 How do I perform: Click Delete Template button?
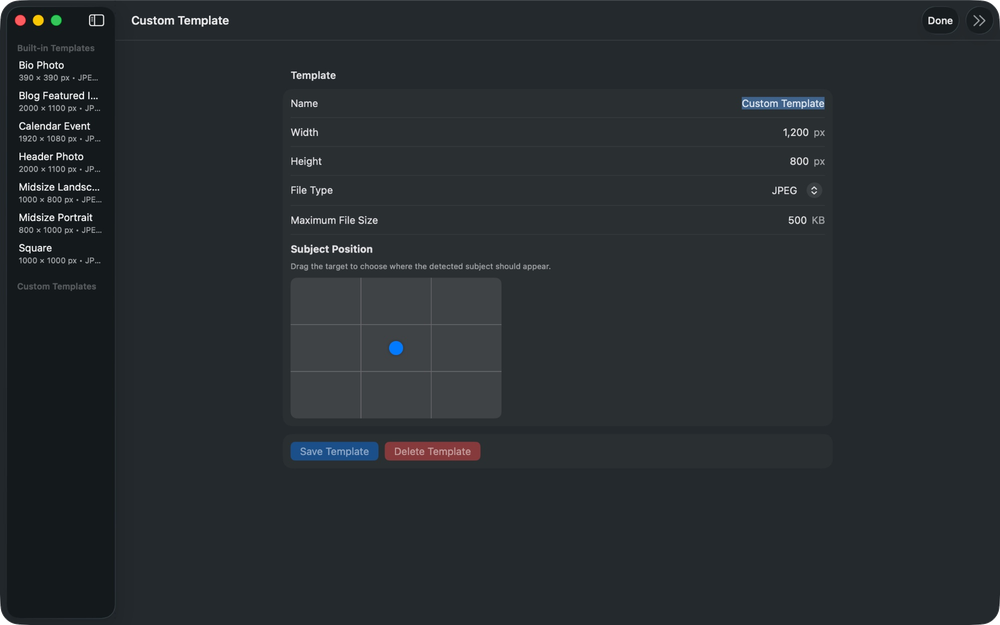[x=432, y=451]
